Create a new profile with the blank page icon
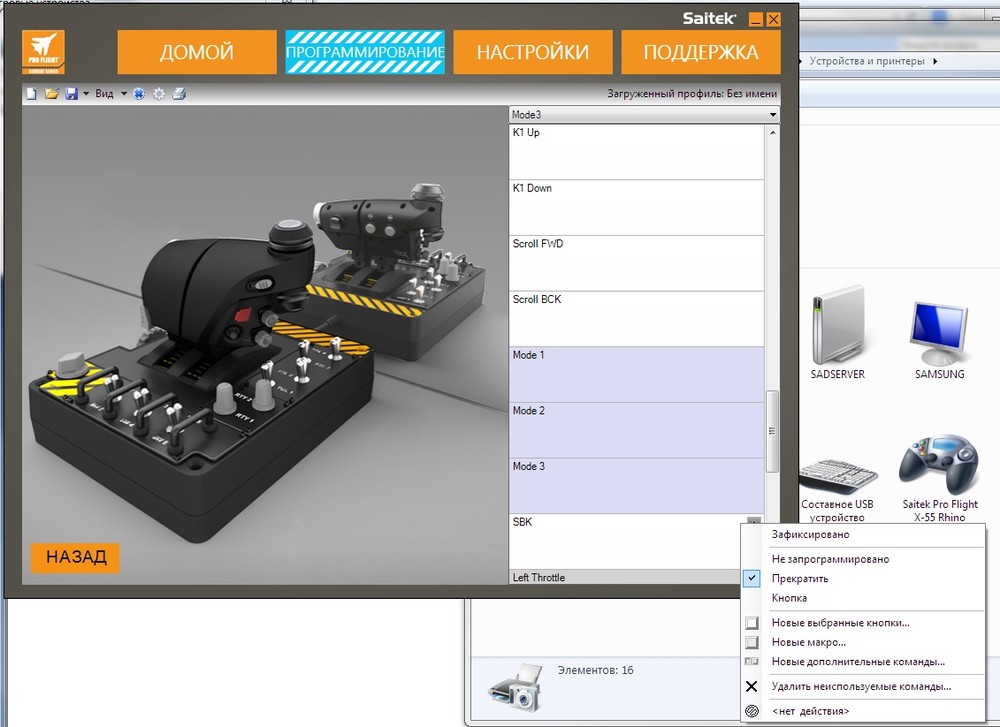 [31, 94]
